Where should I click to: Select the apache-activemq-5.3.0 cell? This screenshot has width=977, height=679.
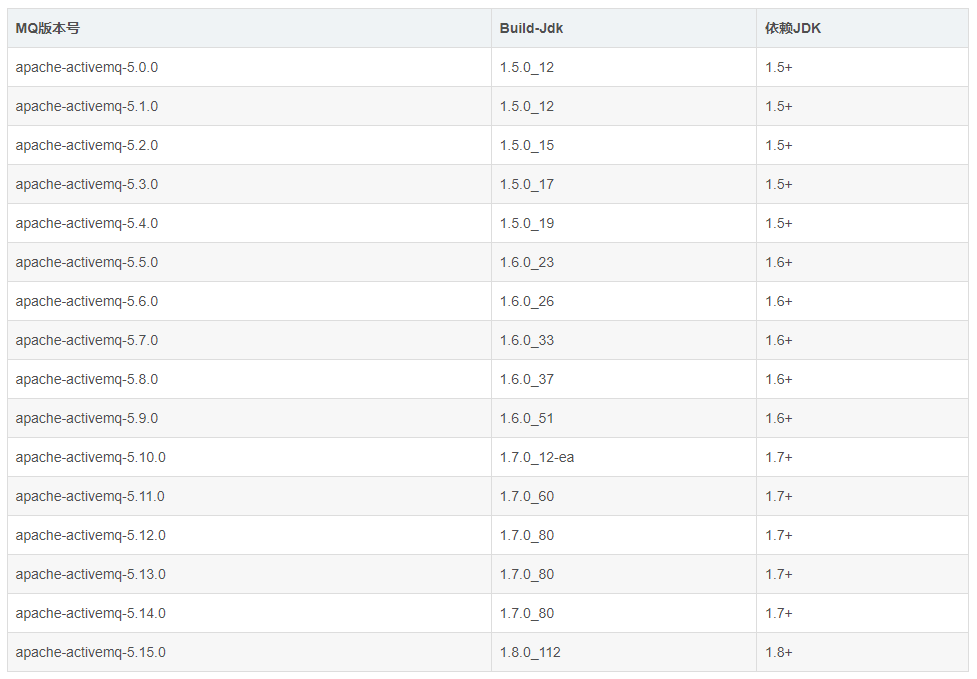pyautogui.click(x=249, y=184)
